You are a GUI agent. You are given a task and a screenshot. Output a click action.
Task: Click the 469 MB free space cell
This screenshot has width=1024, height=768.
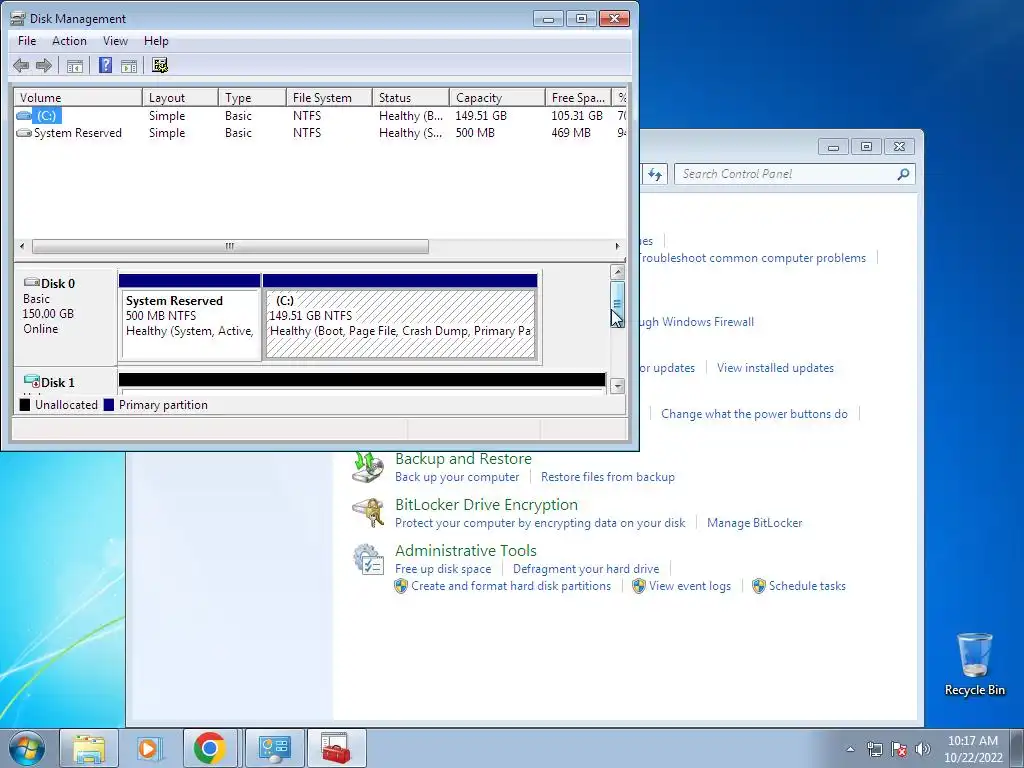pos(571,133)
